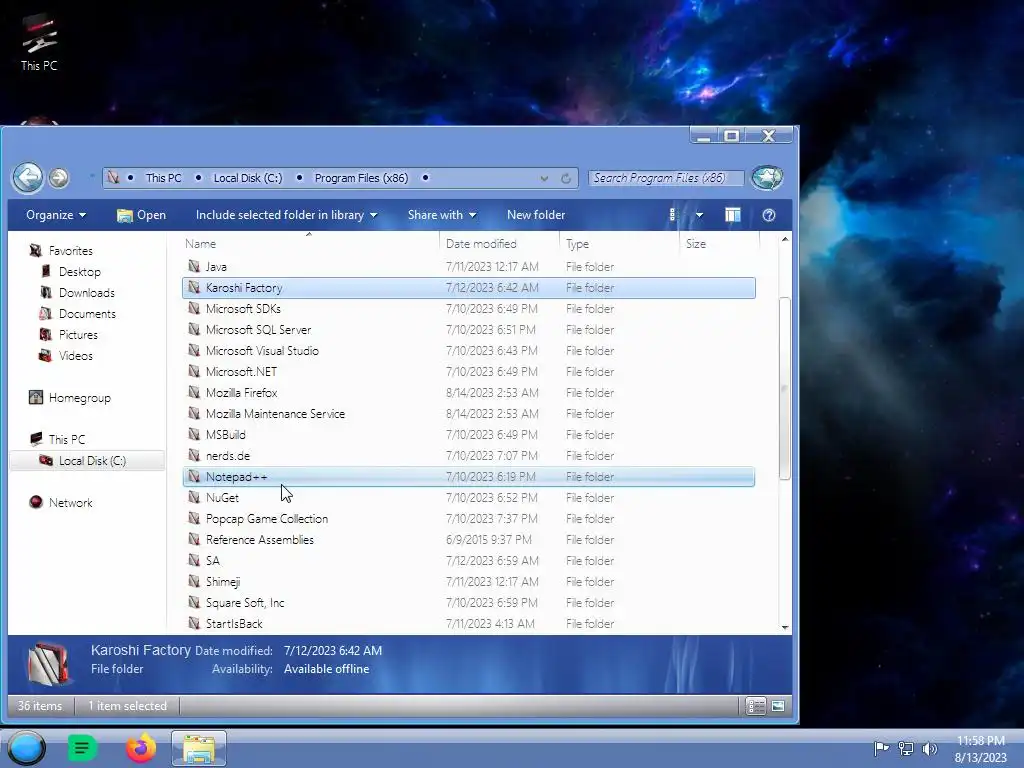Open Videos in the navigation pane

tap(75, 355)
